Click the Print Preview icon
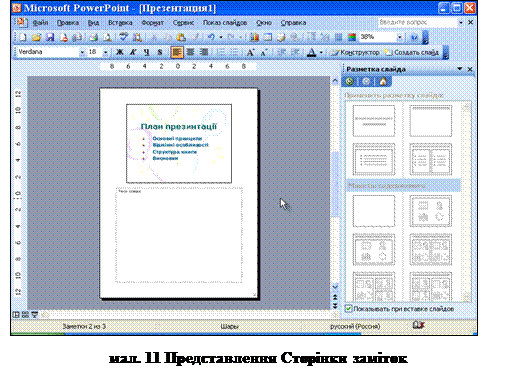The image size is (516, 370). pyautogui.click(x=107, y=37)
